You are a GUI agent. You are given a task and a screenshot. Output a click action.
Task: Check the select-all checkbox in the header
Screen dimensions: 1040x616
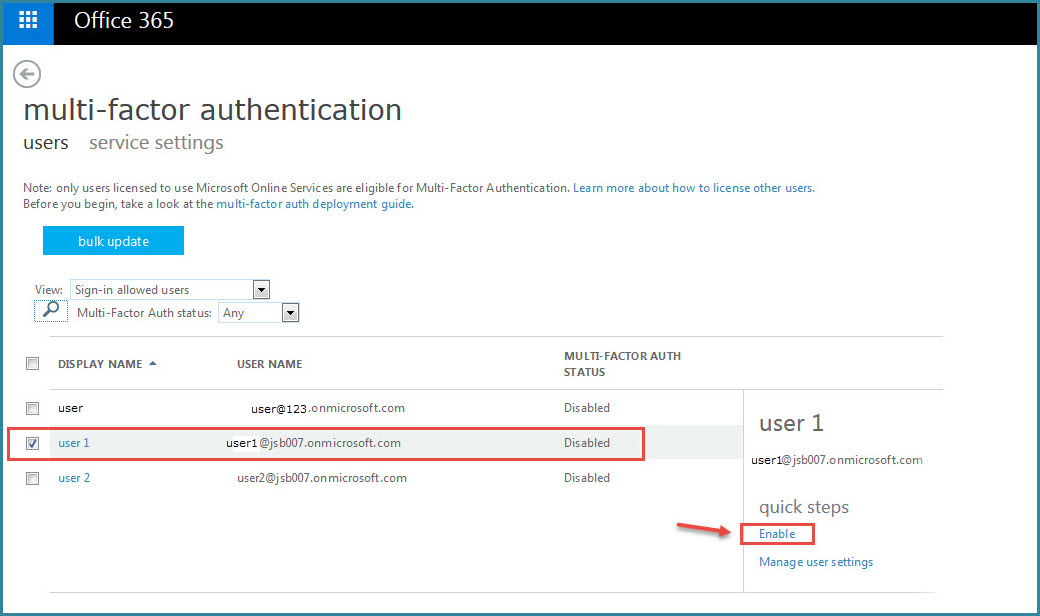32,363
